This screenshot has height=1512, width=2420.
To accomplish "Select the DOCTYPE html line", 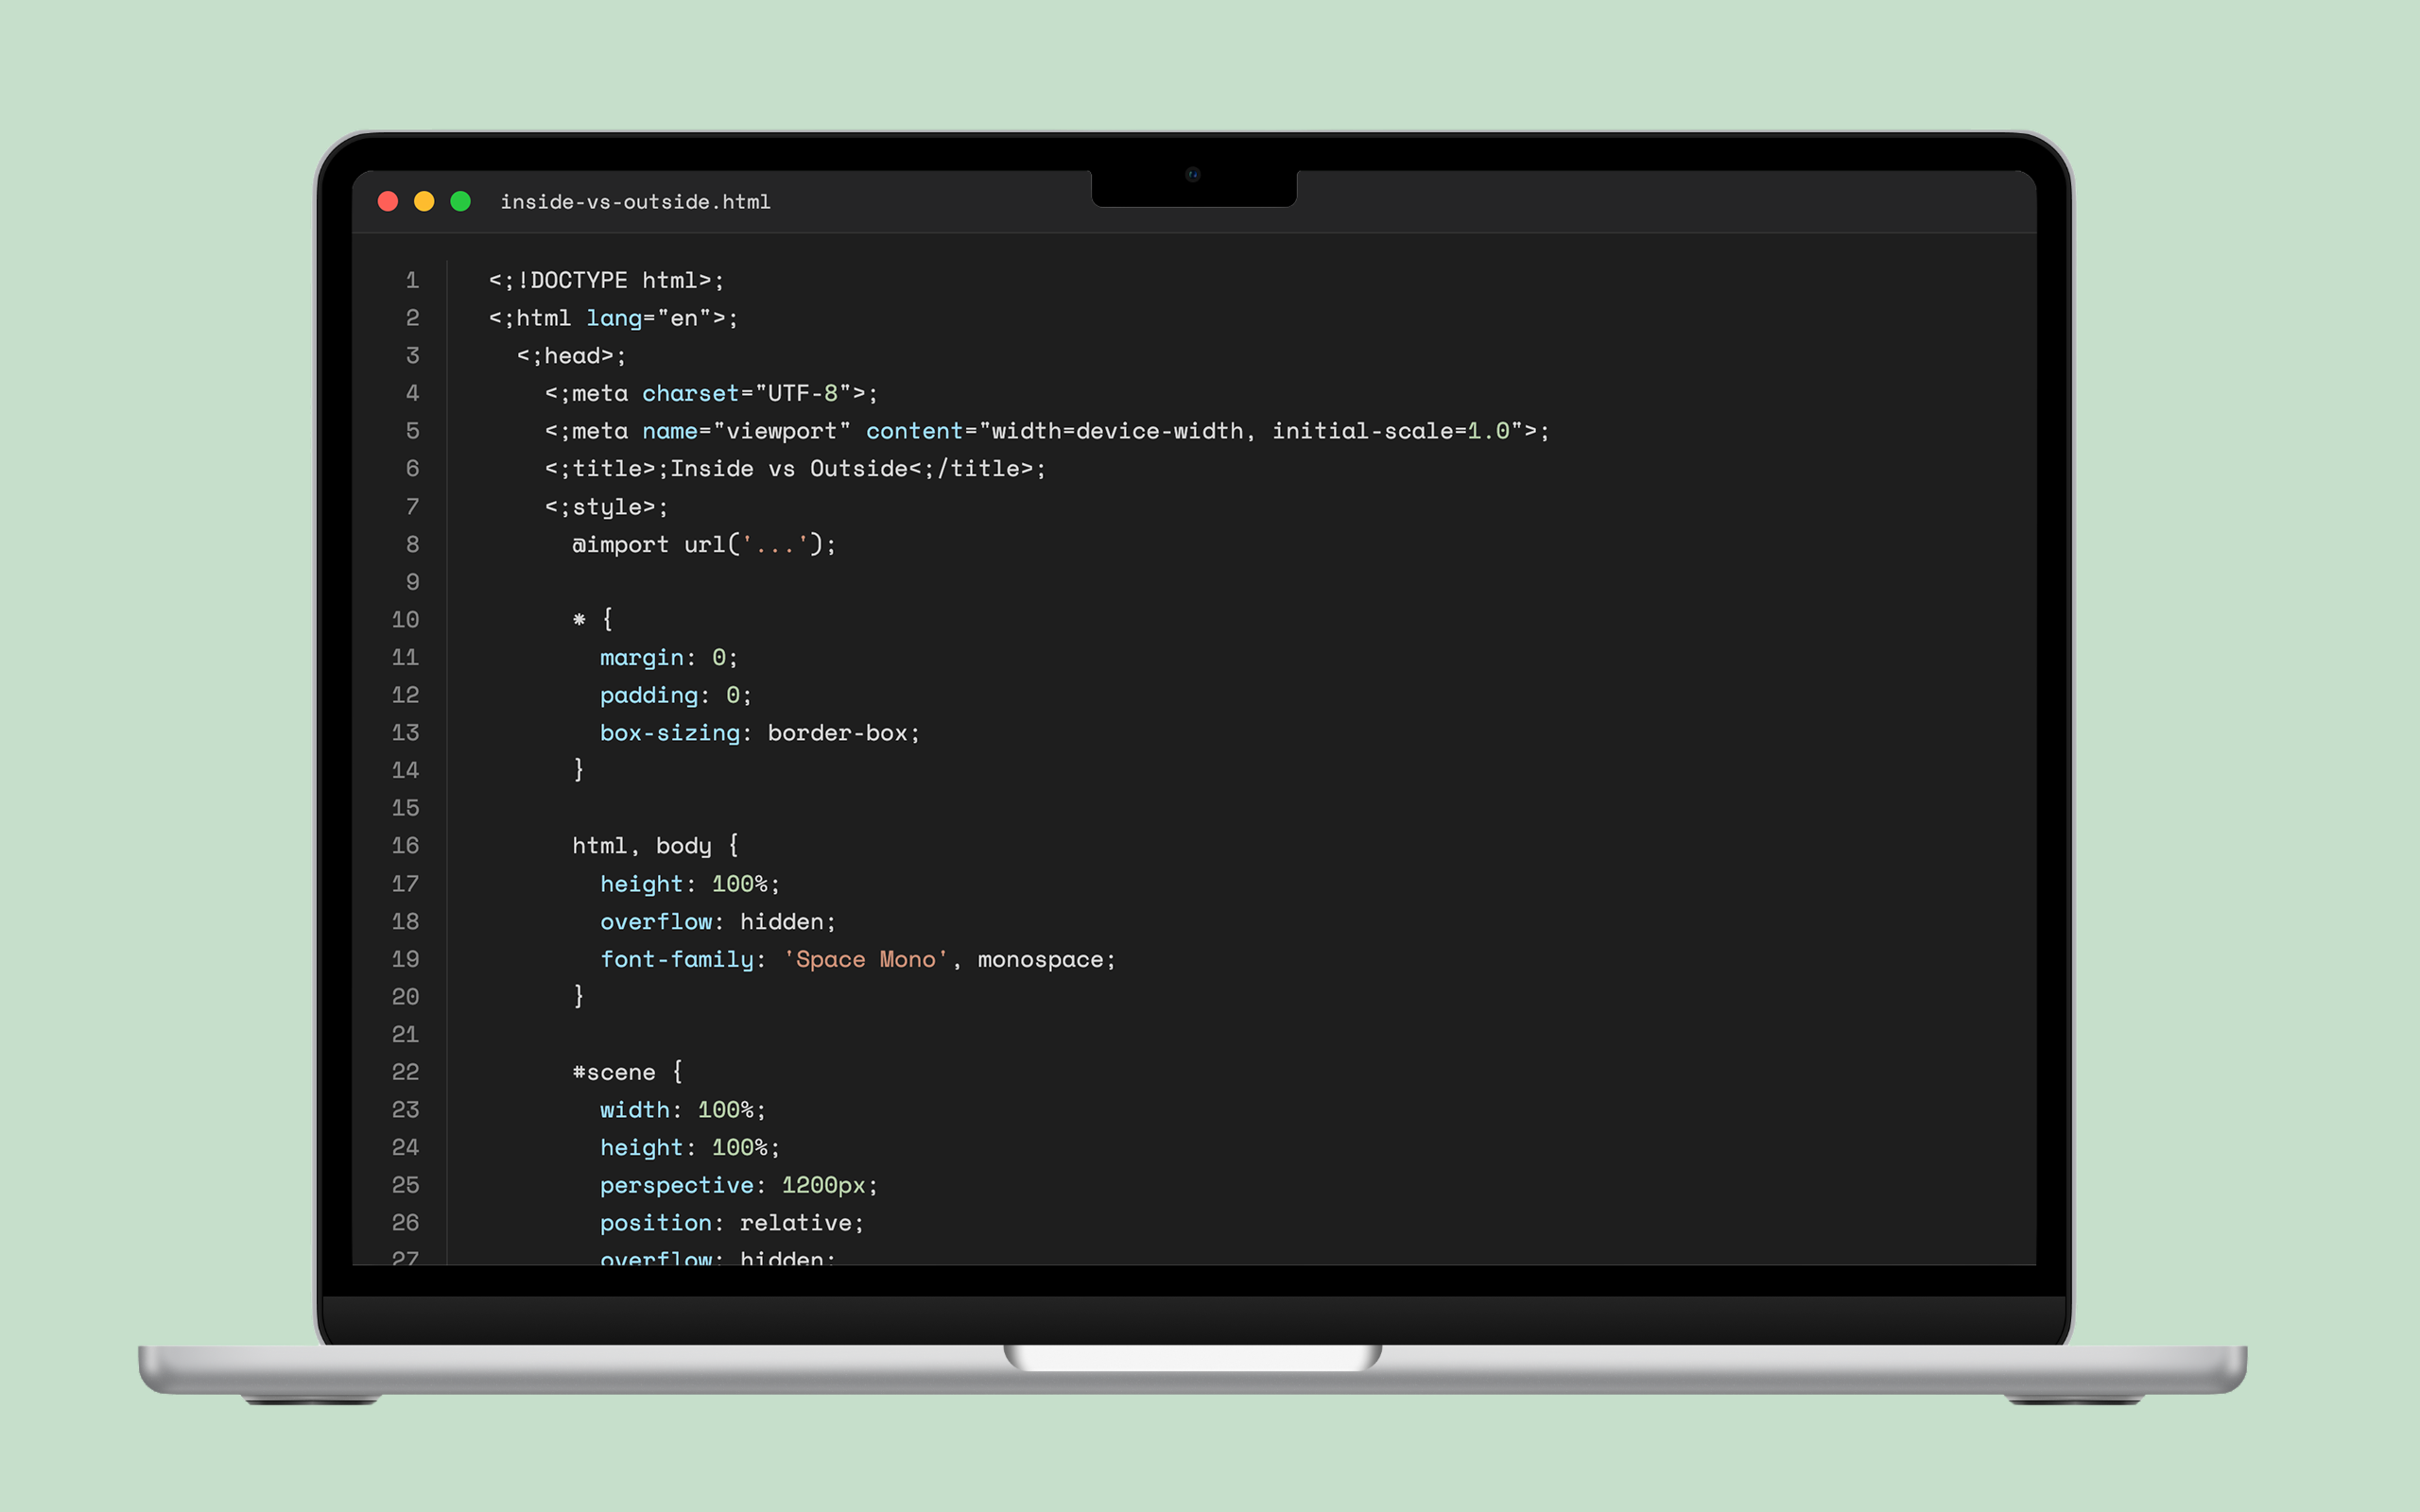I will coord(606,280).
